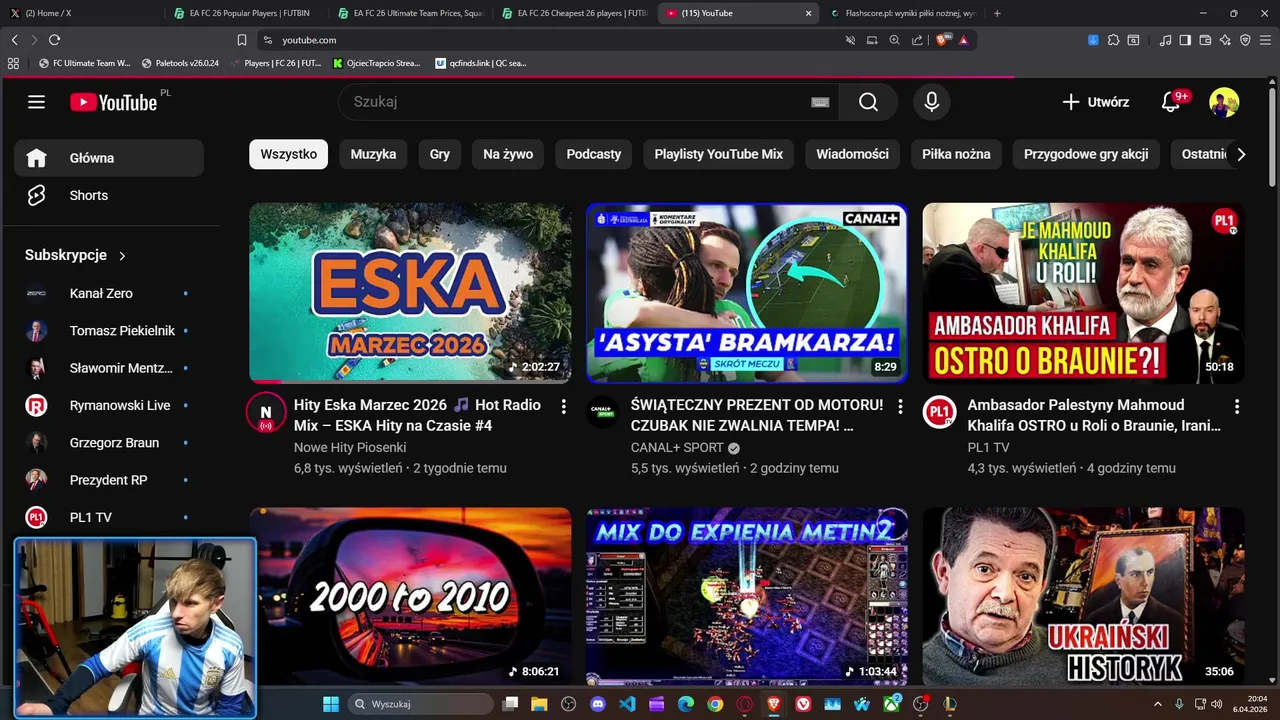This screenshot has height=720, width=1280.
Task: Open PL1 TV subscription in sidebar
Action: click(107, 517)
